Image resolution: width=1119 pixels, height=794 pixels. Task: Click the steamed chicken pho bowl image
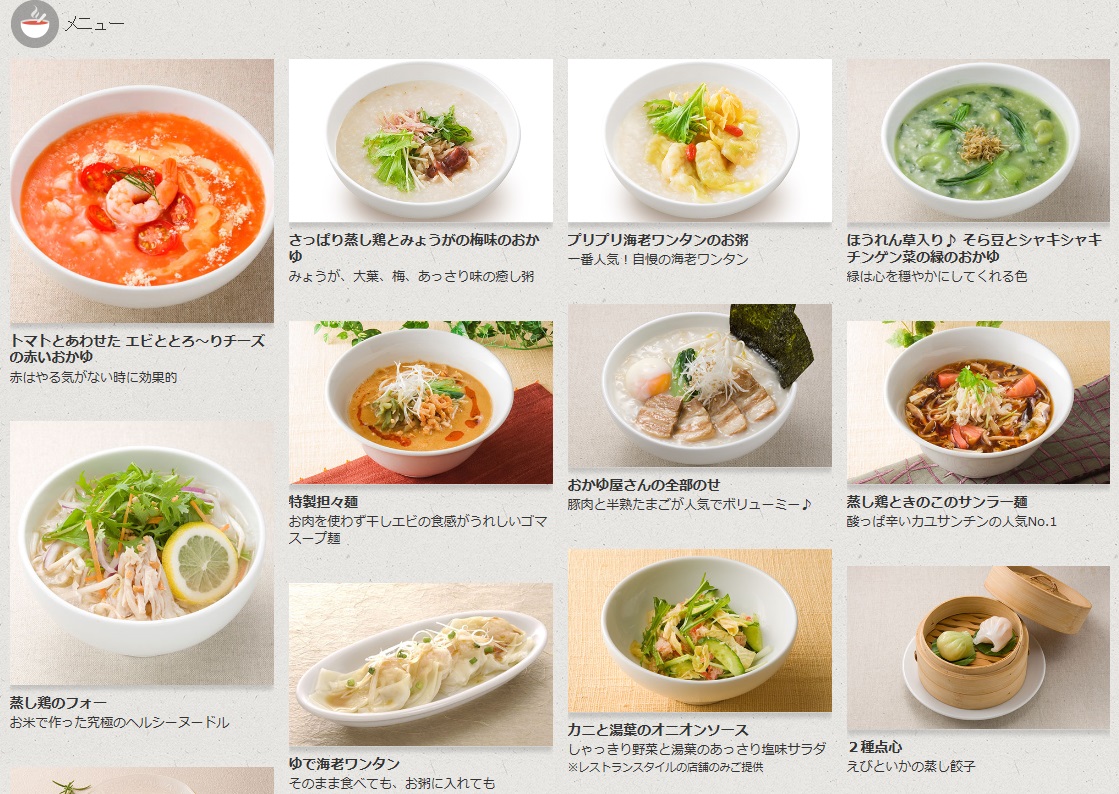tap(142, 554)
